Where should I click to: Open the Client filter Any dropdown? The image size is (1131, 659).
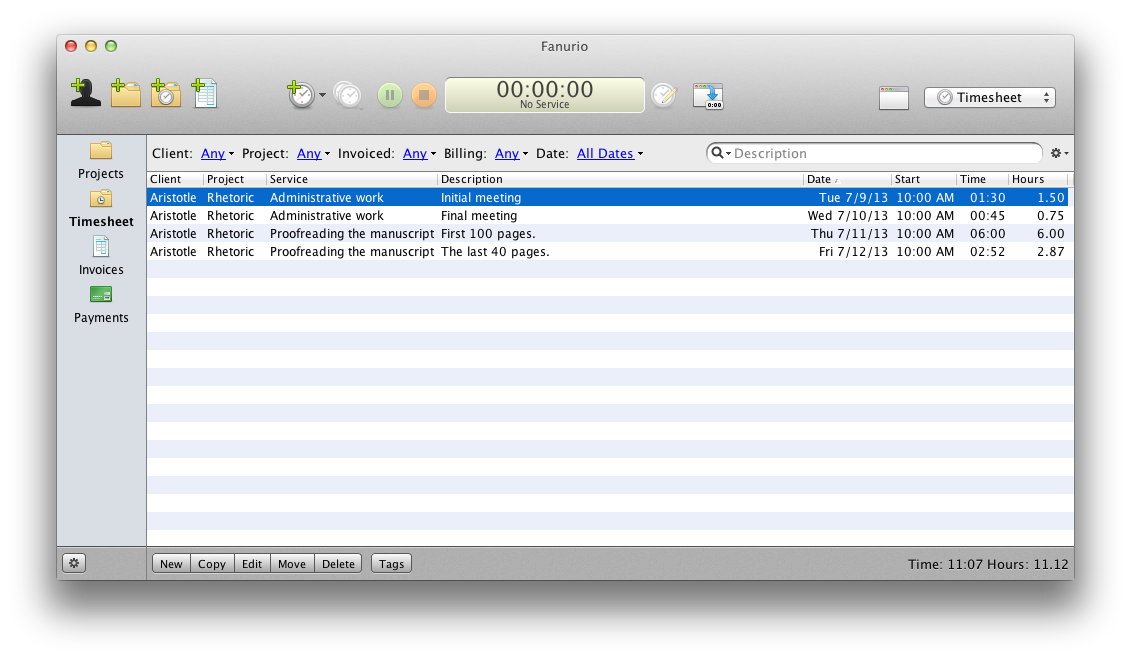217,154
